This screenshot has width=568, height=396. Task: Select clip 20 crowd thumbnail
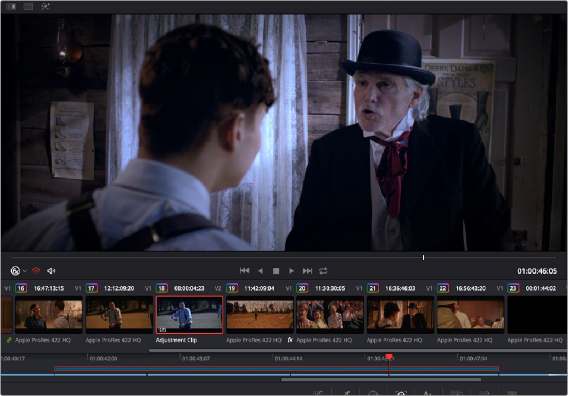pos(330,314)
